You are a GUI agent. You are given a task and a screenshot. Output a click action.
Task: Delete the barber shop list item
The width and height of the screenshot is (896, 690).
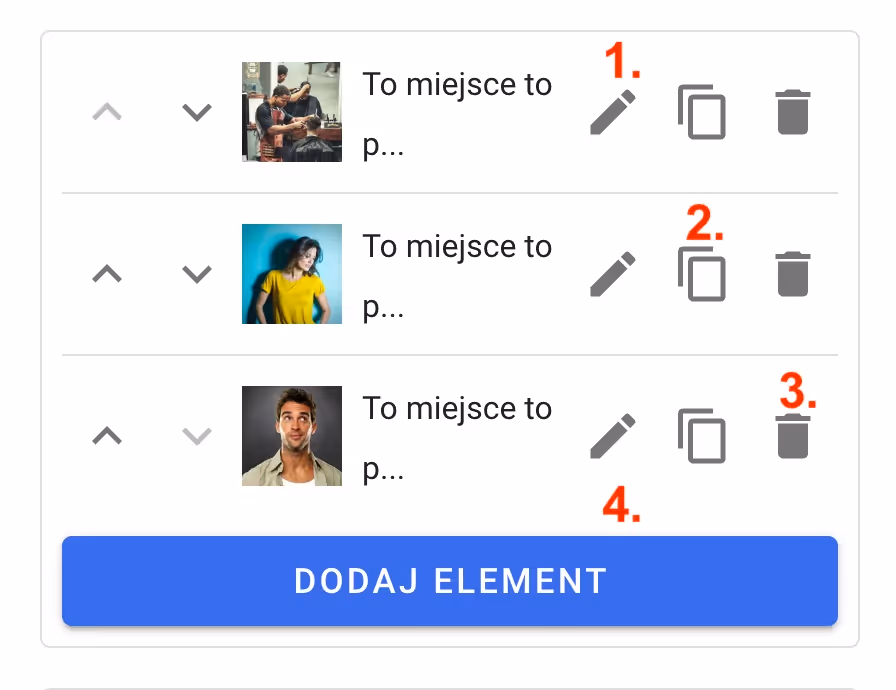click(x=793, y=112)
